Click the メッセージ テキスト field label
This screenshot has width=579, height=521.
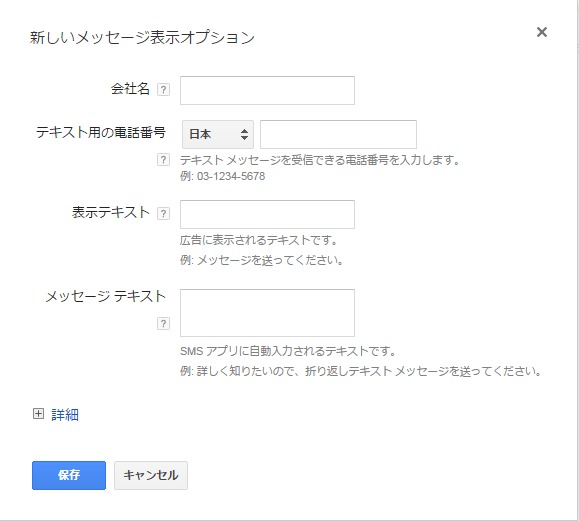coord(106,296)
